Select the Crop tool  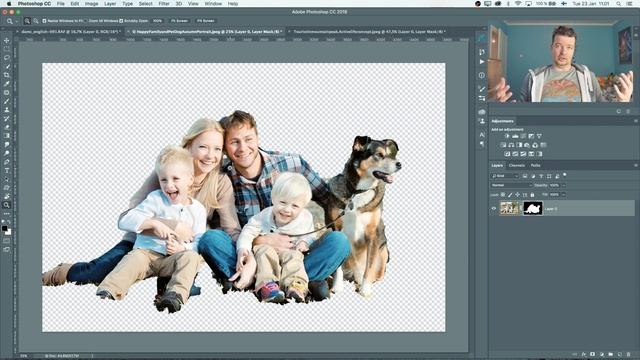(x=7, y=75)
